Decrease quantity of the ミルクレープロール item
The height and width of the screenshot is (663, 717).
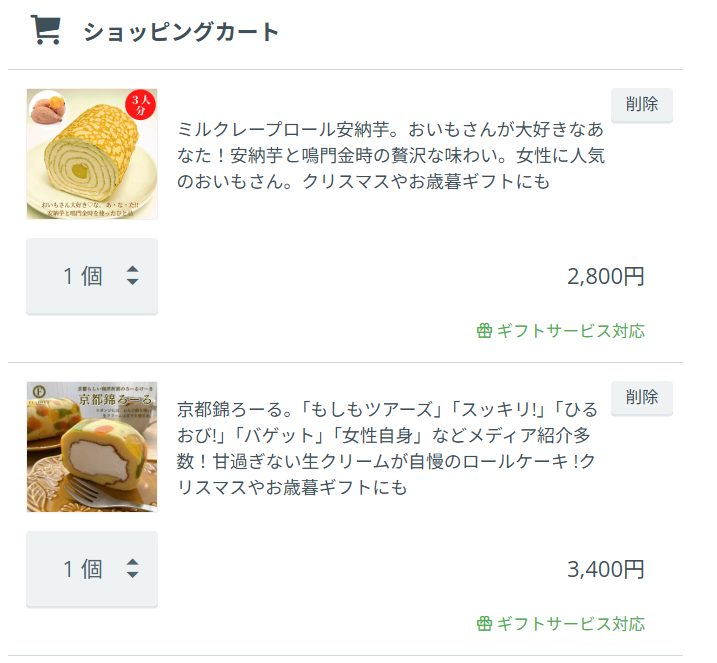(x=132, y=283)
